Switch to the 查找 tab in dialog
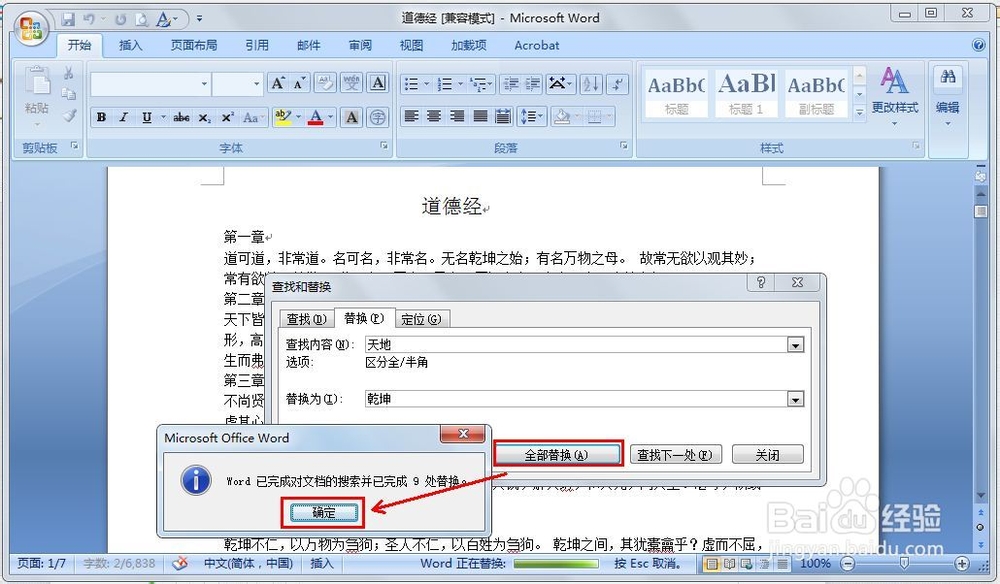This screenshot has height=584, width=1000. (x=304, y=318)
